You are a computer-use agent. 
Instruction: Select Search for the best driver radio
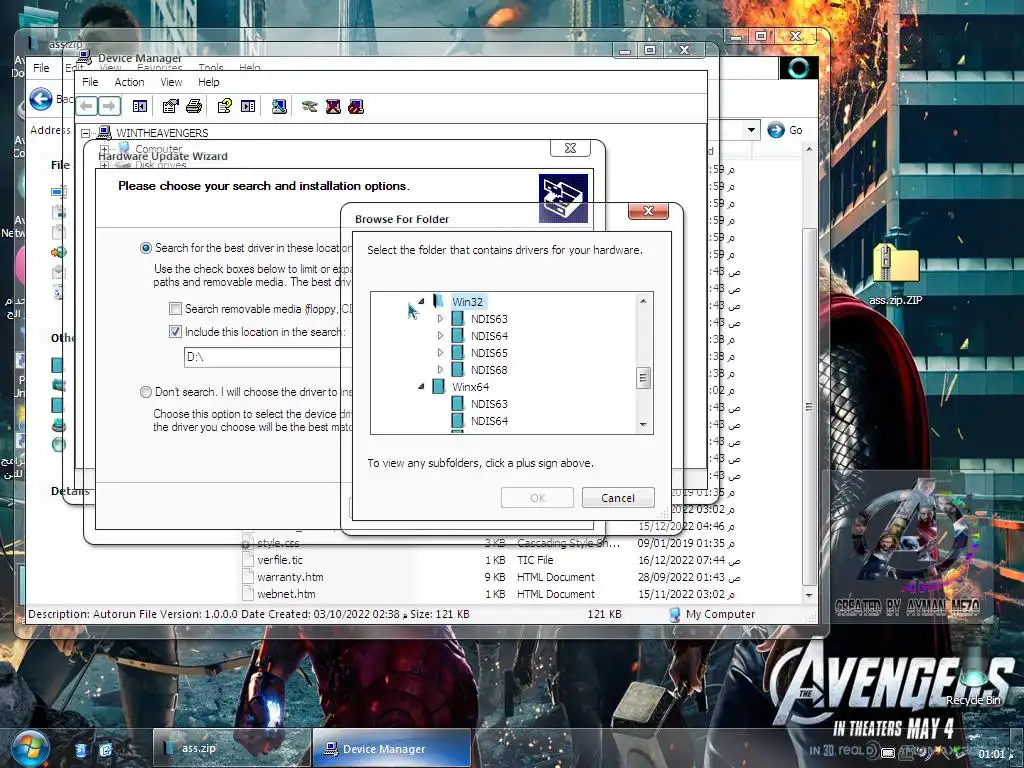[x=146, y=248]
